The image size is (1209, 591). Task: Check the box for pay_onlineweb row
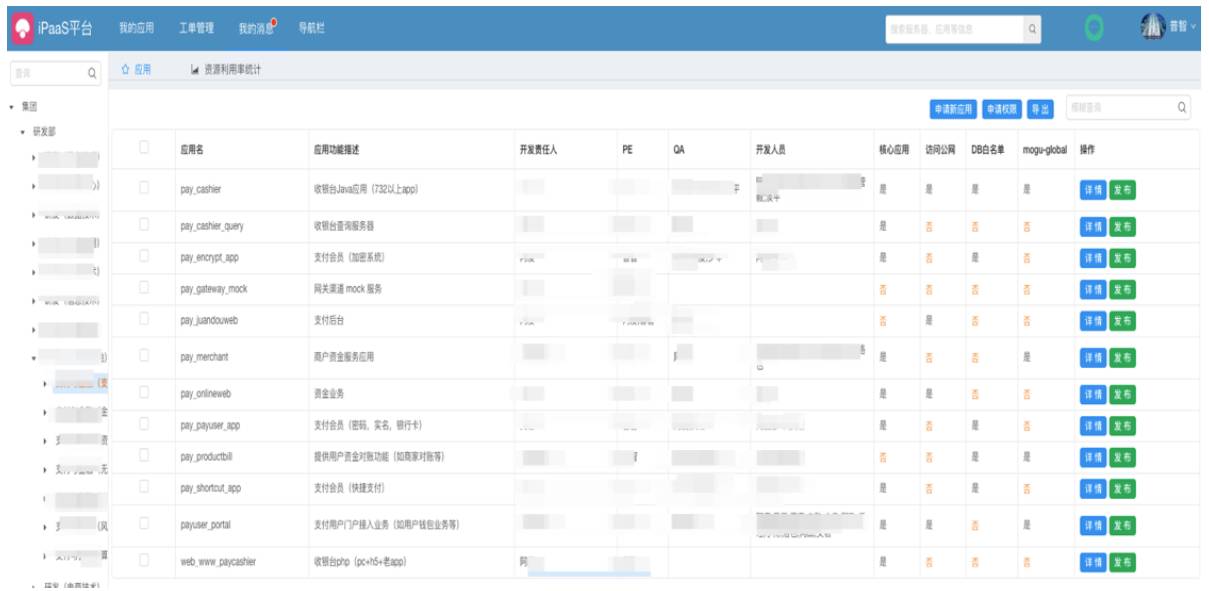pos(144,393)
